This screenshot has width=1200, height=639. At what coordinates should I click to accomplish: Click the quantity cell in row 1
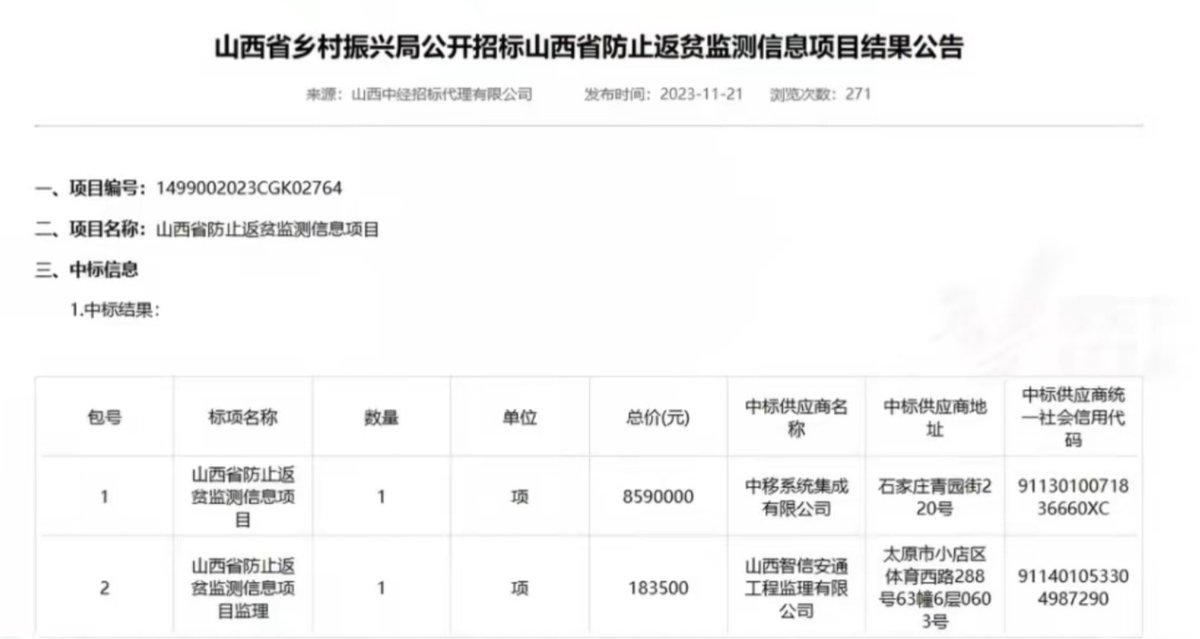pos(381,496)
